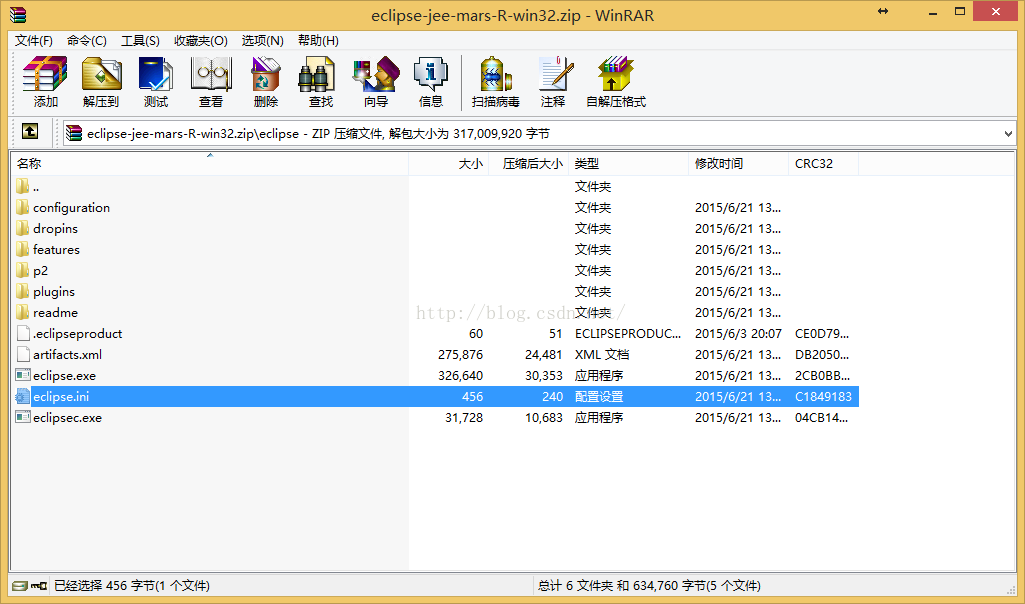Open the 帮助(H) menu
The width and height of the screenshot is (1025, 604).
point(318,41)
